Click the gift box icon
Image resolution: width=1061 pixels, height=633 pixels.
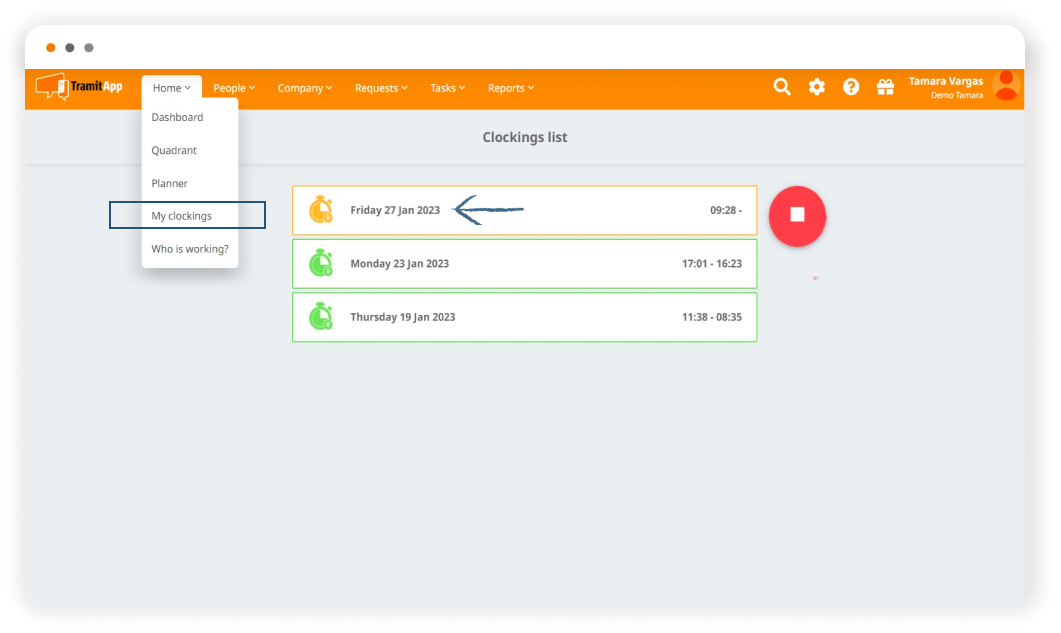point(885,87)
